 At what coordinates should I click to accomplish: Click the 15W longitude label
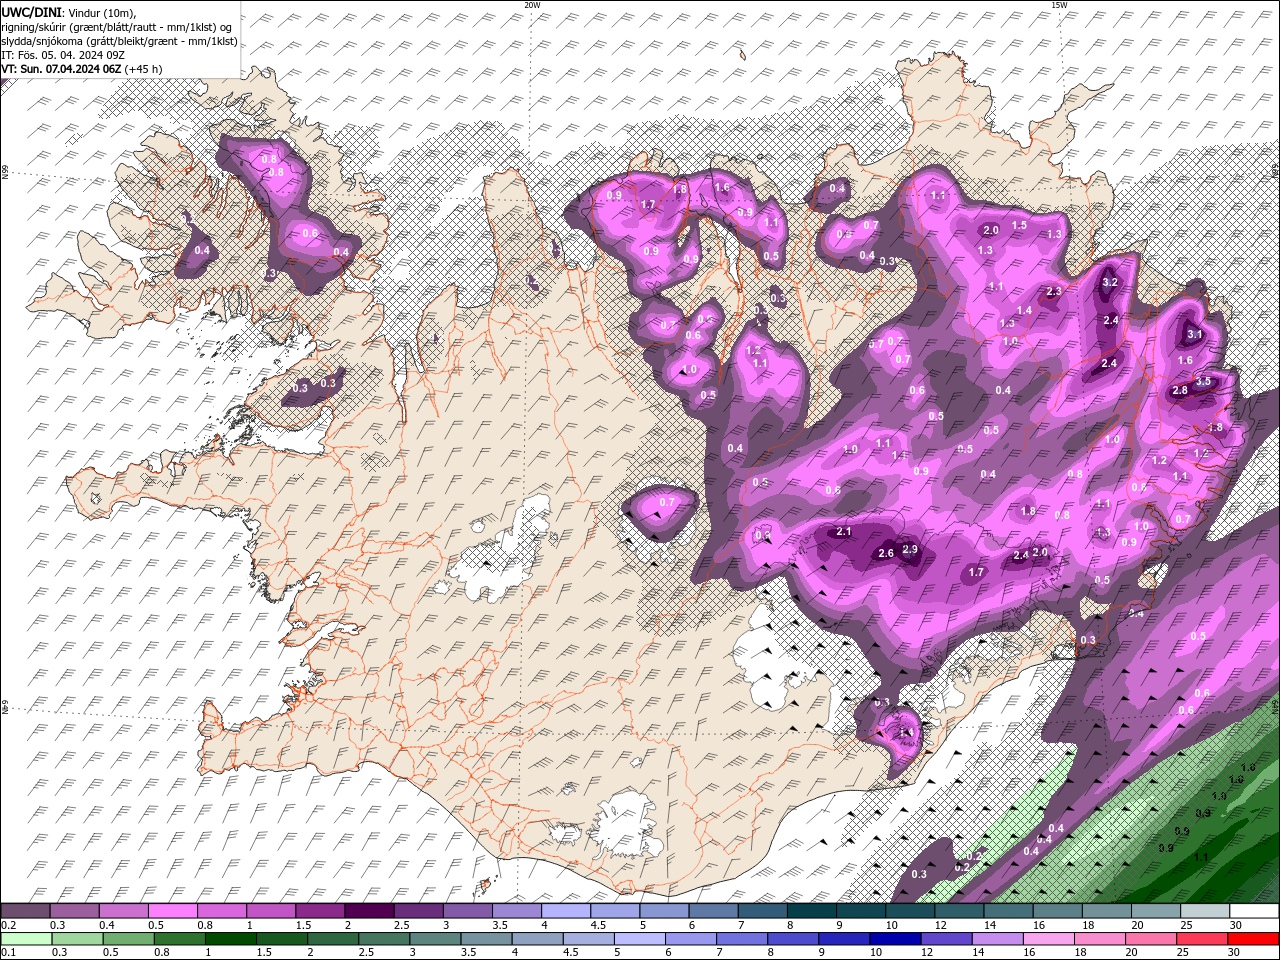[1059, 5]
